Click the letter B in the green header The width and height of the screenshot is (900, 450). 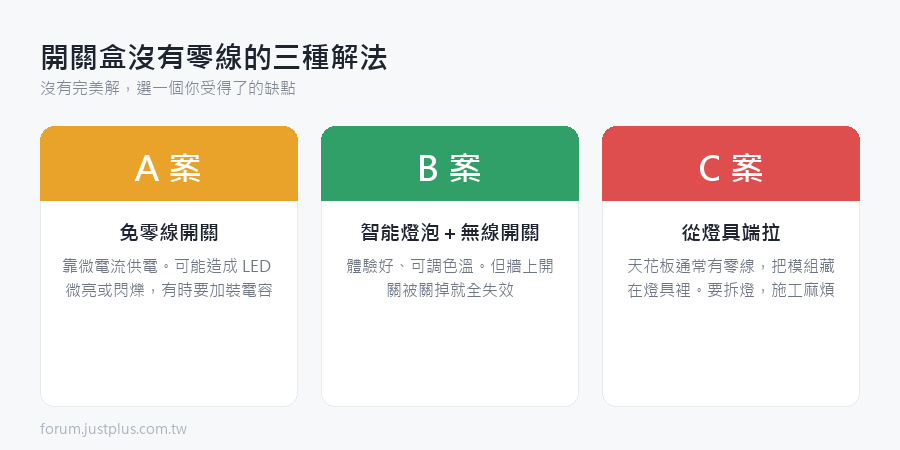pyautogui.click(x=428, y=169)
